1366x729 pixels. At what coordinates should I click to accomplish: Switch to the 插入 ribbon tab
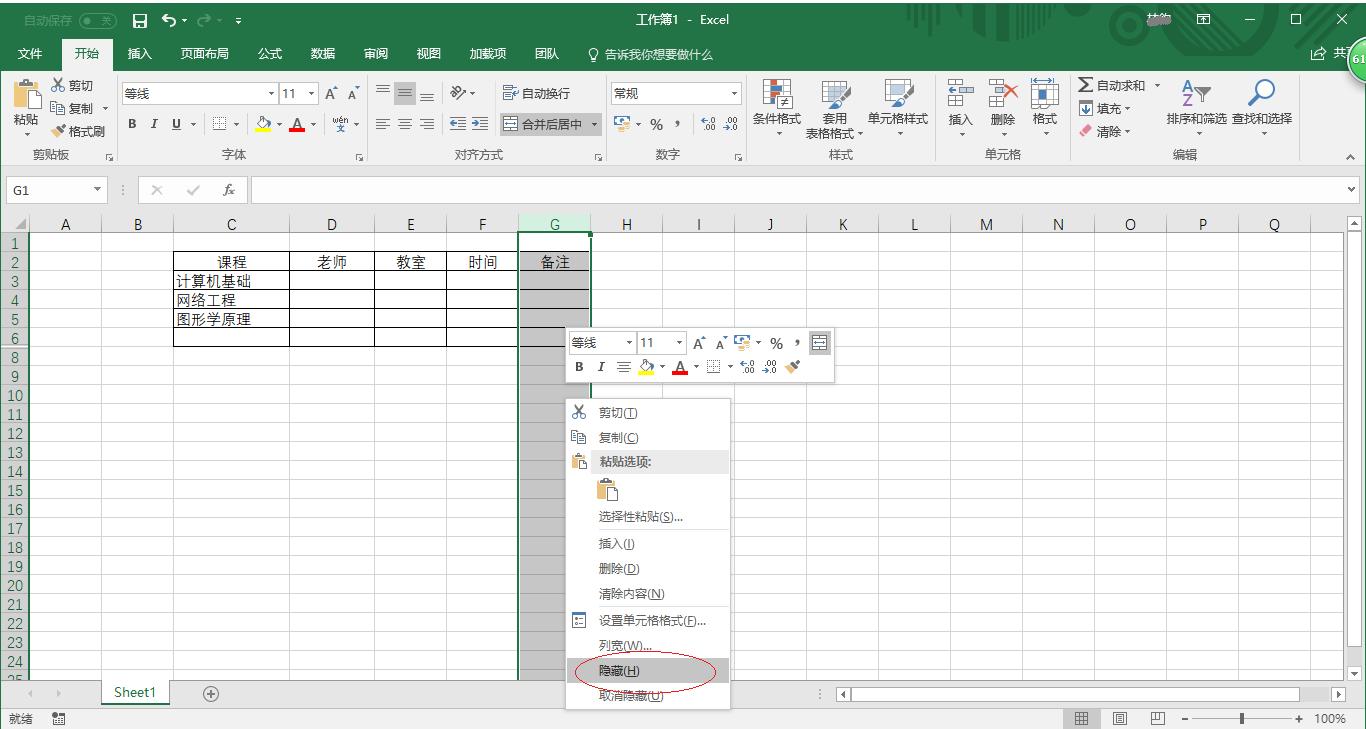pos(140,54)
